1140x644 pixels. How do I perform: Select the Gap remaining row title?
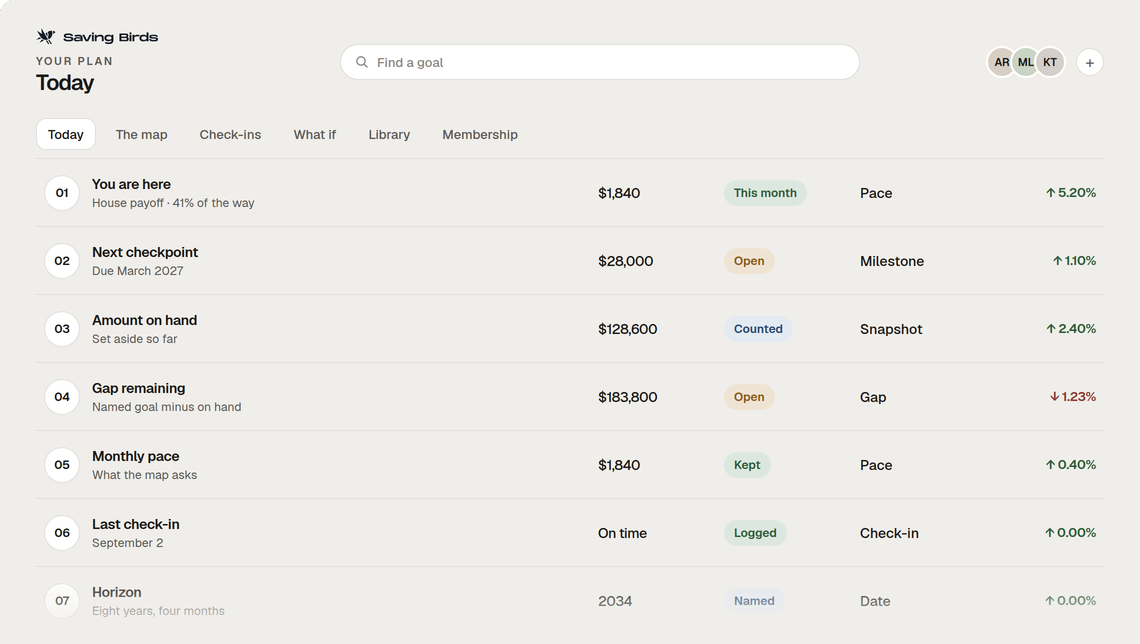(138, 388)
